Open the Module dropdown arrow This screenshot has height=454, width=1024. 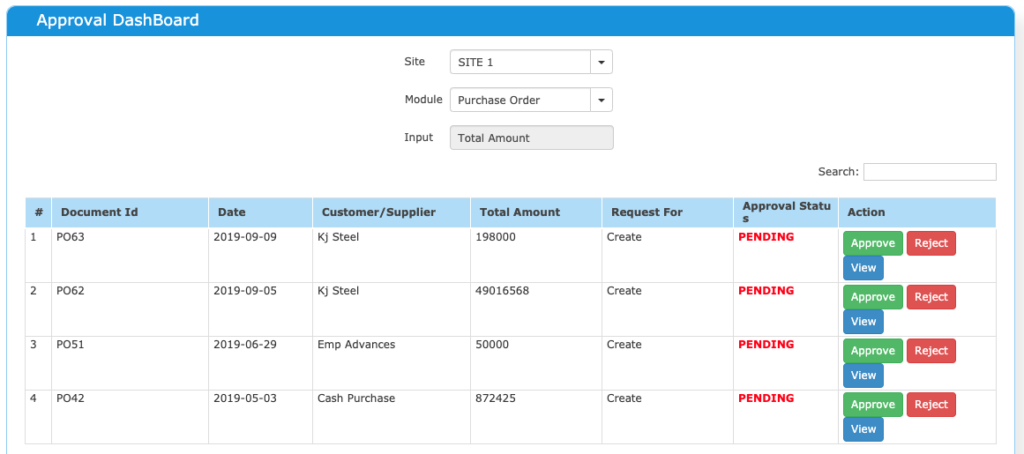pyautogui.click(x=601, y=100)
